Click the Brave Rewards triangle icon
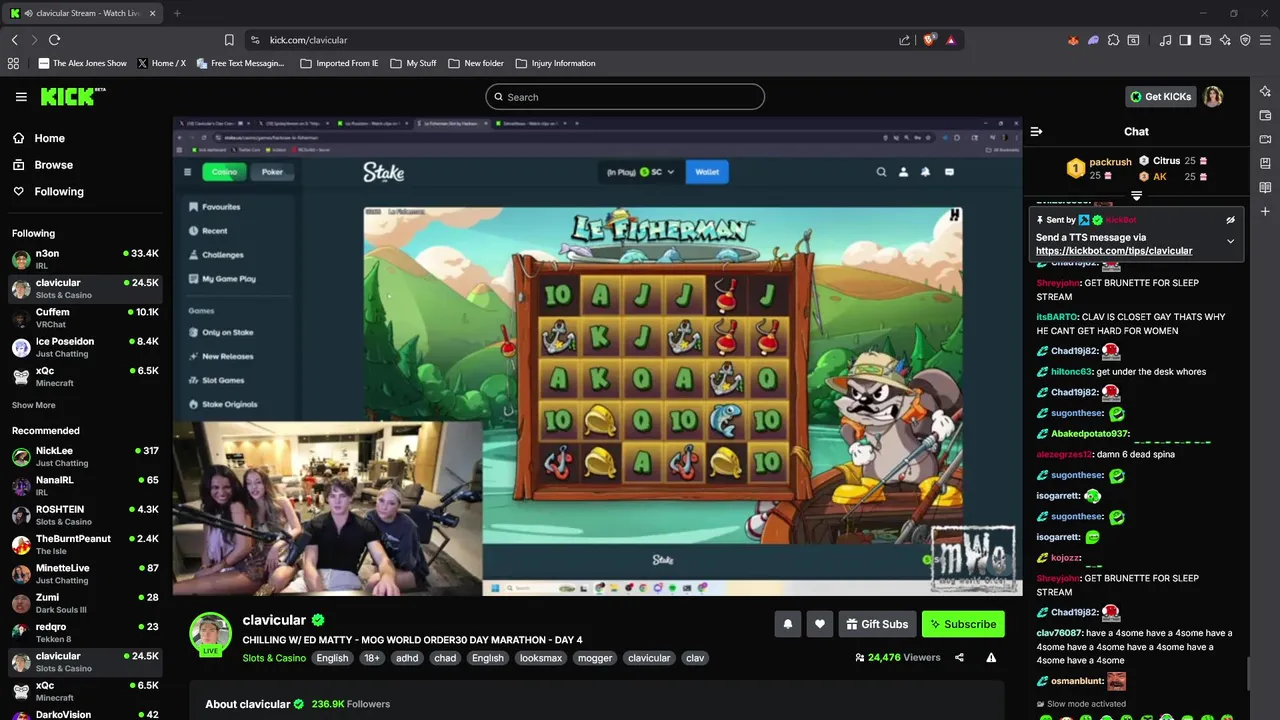 950,40
